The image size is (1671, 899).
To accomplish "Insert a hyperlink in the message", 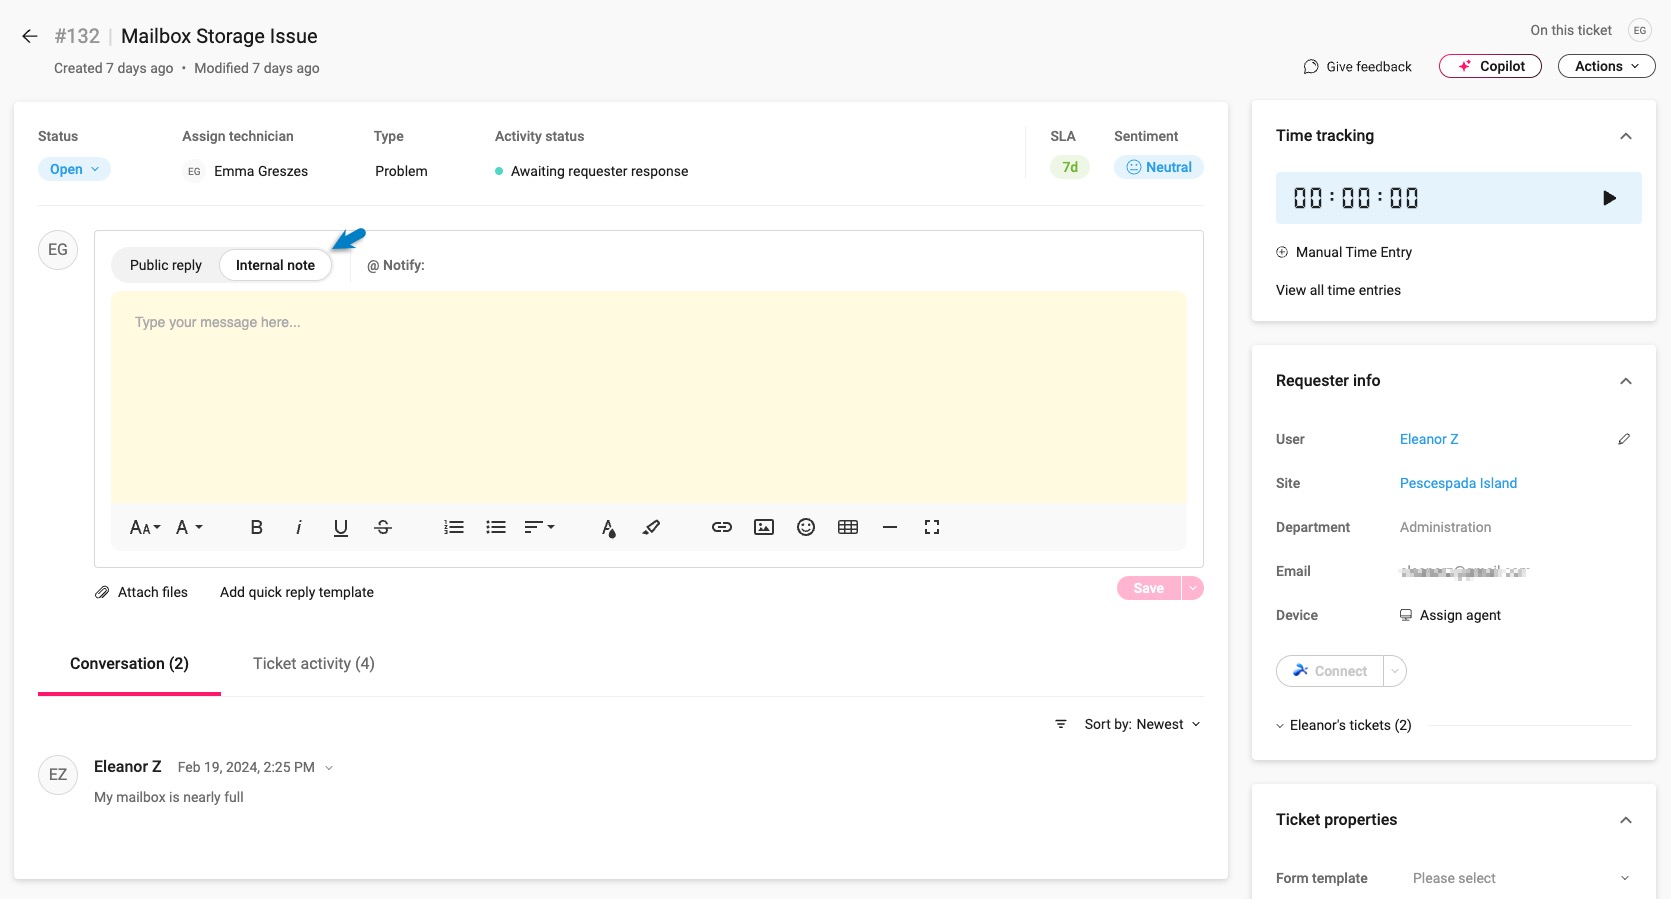I will click(721, 527).
